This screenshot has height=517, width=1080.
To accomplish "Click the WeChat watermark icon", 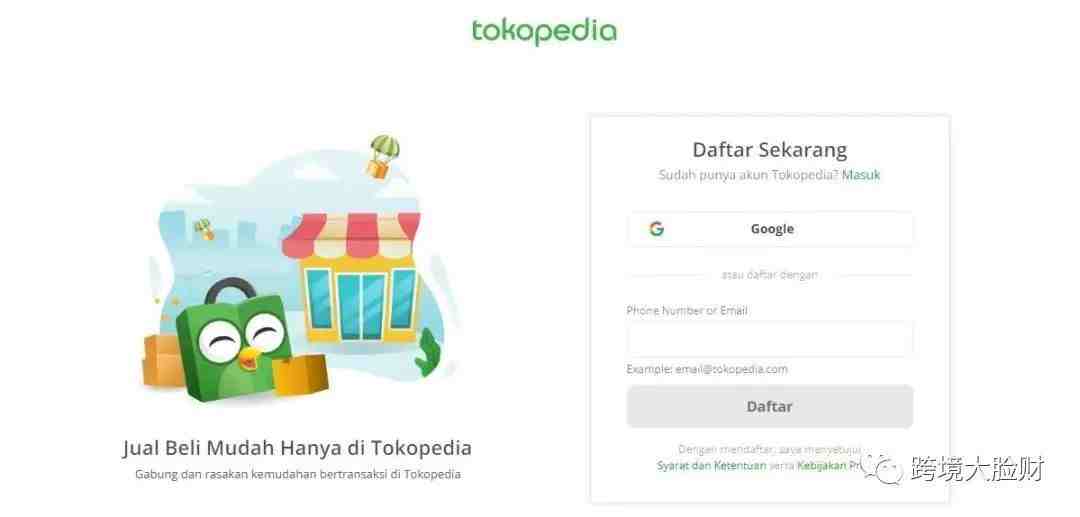I will (x=884, y=469).
